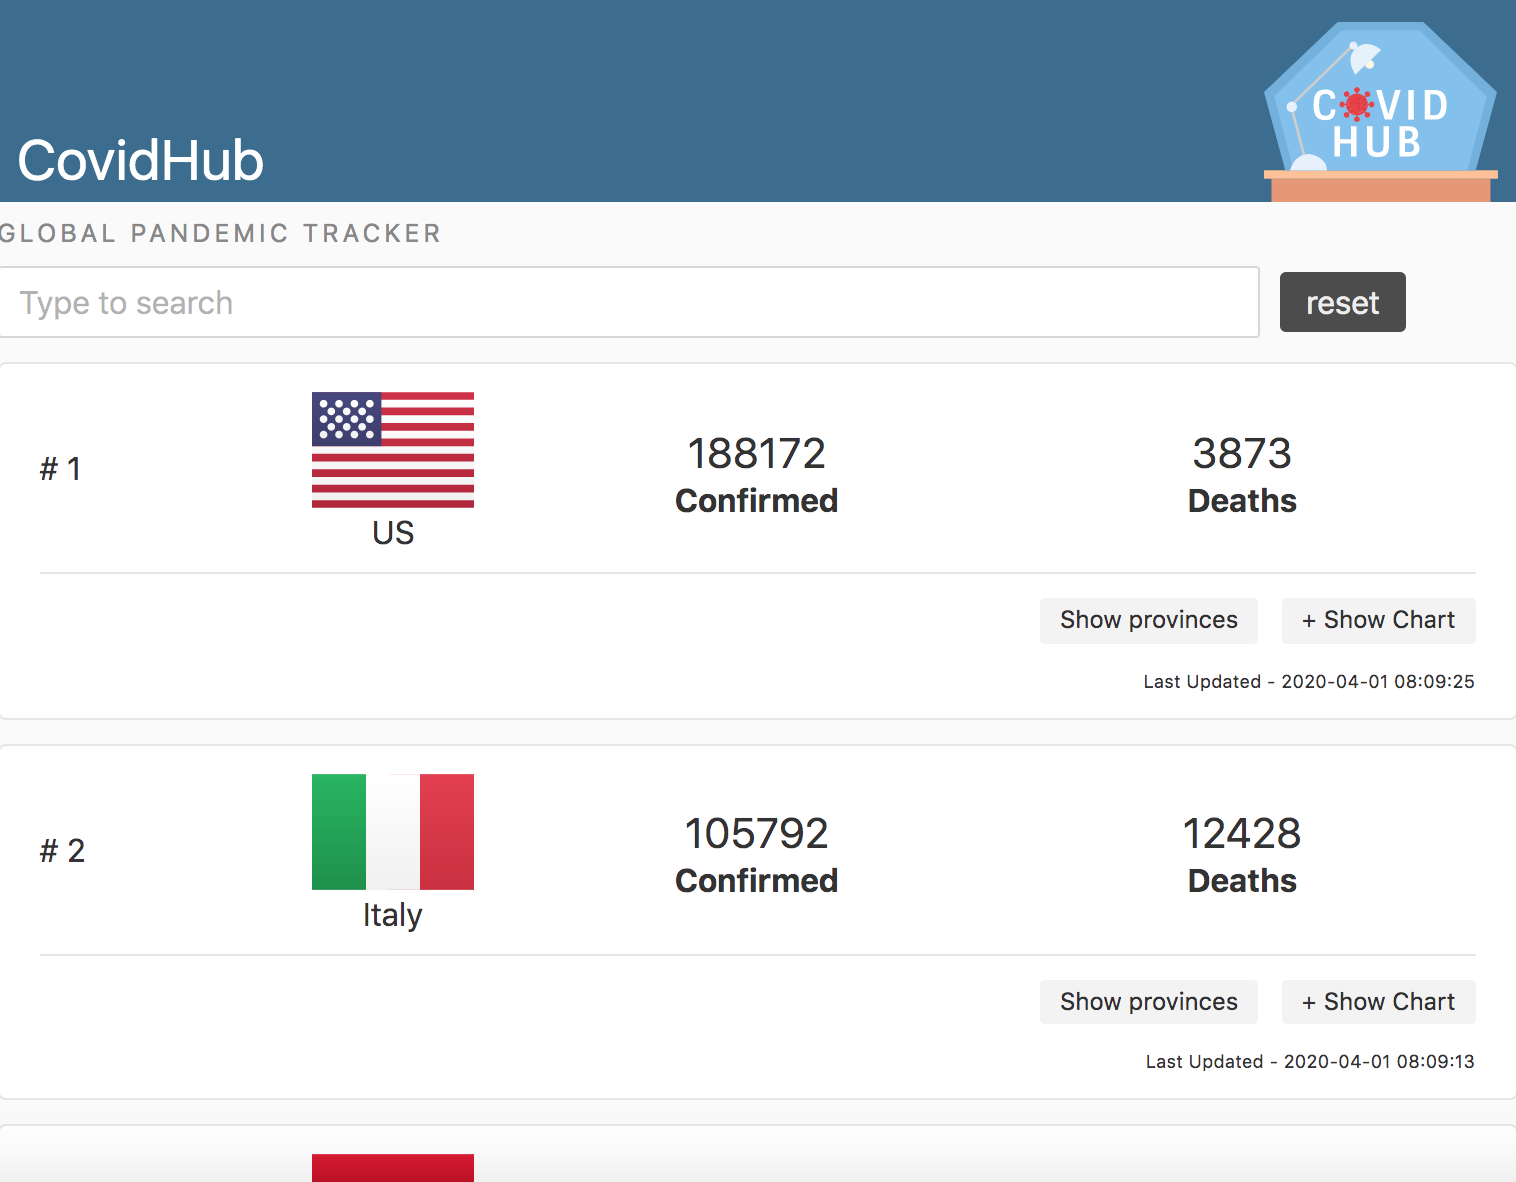
Task: Select Italy confirmed count 105792
Action: 757,834
